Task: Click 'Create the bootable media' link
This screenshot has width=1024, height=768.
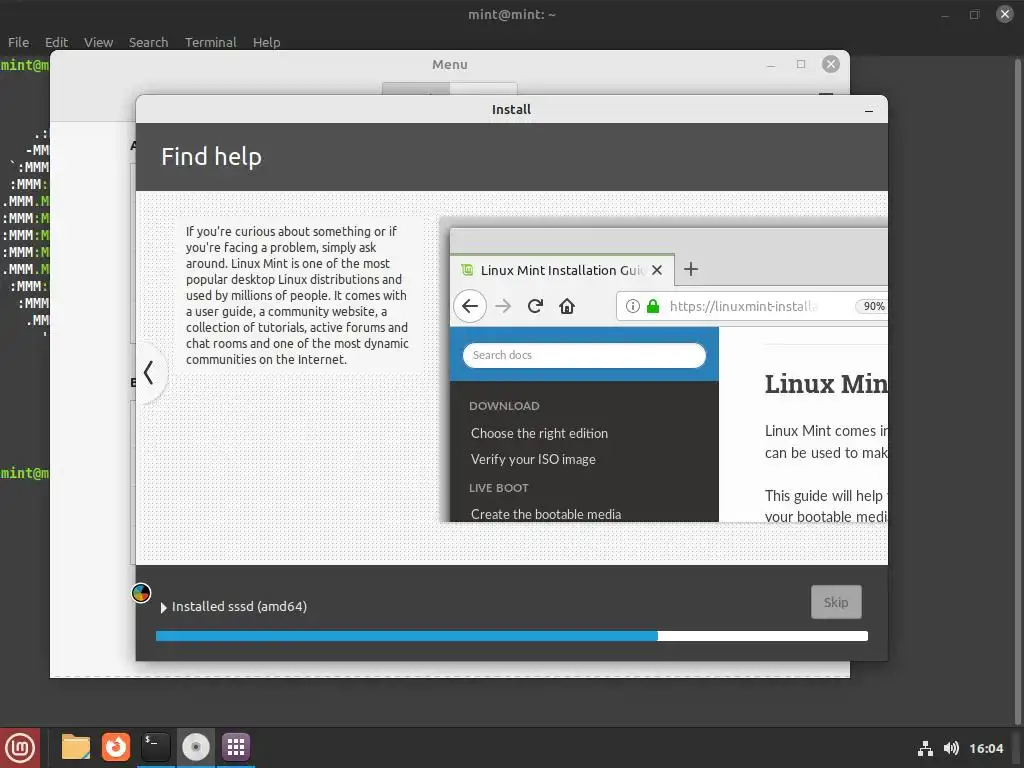Action: click(x=546, y=515)
